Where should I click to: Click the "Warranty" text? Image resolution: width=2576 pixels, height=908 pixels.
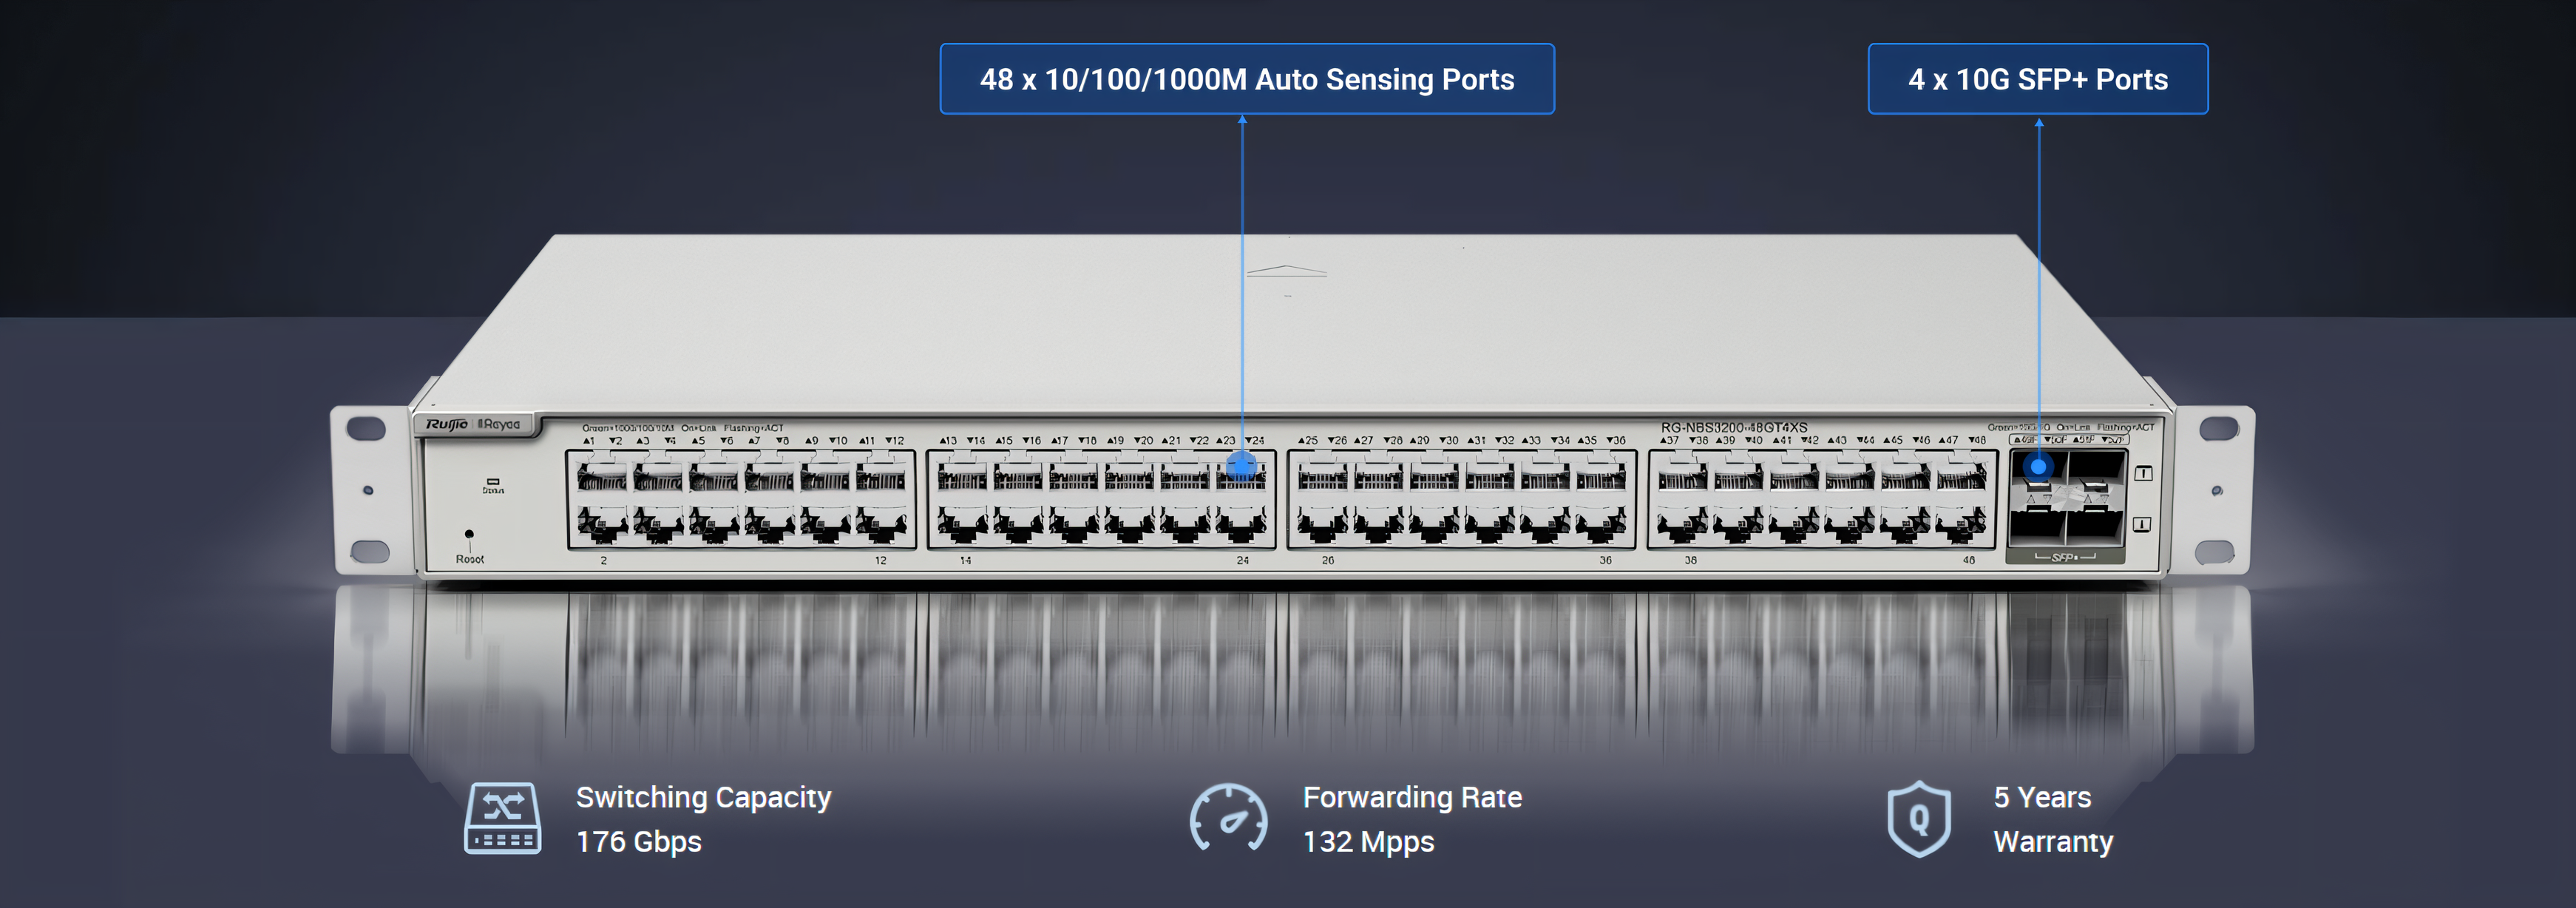tap(2053, 841)
